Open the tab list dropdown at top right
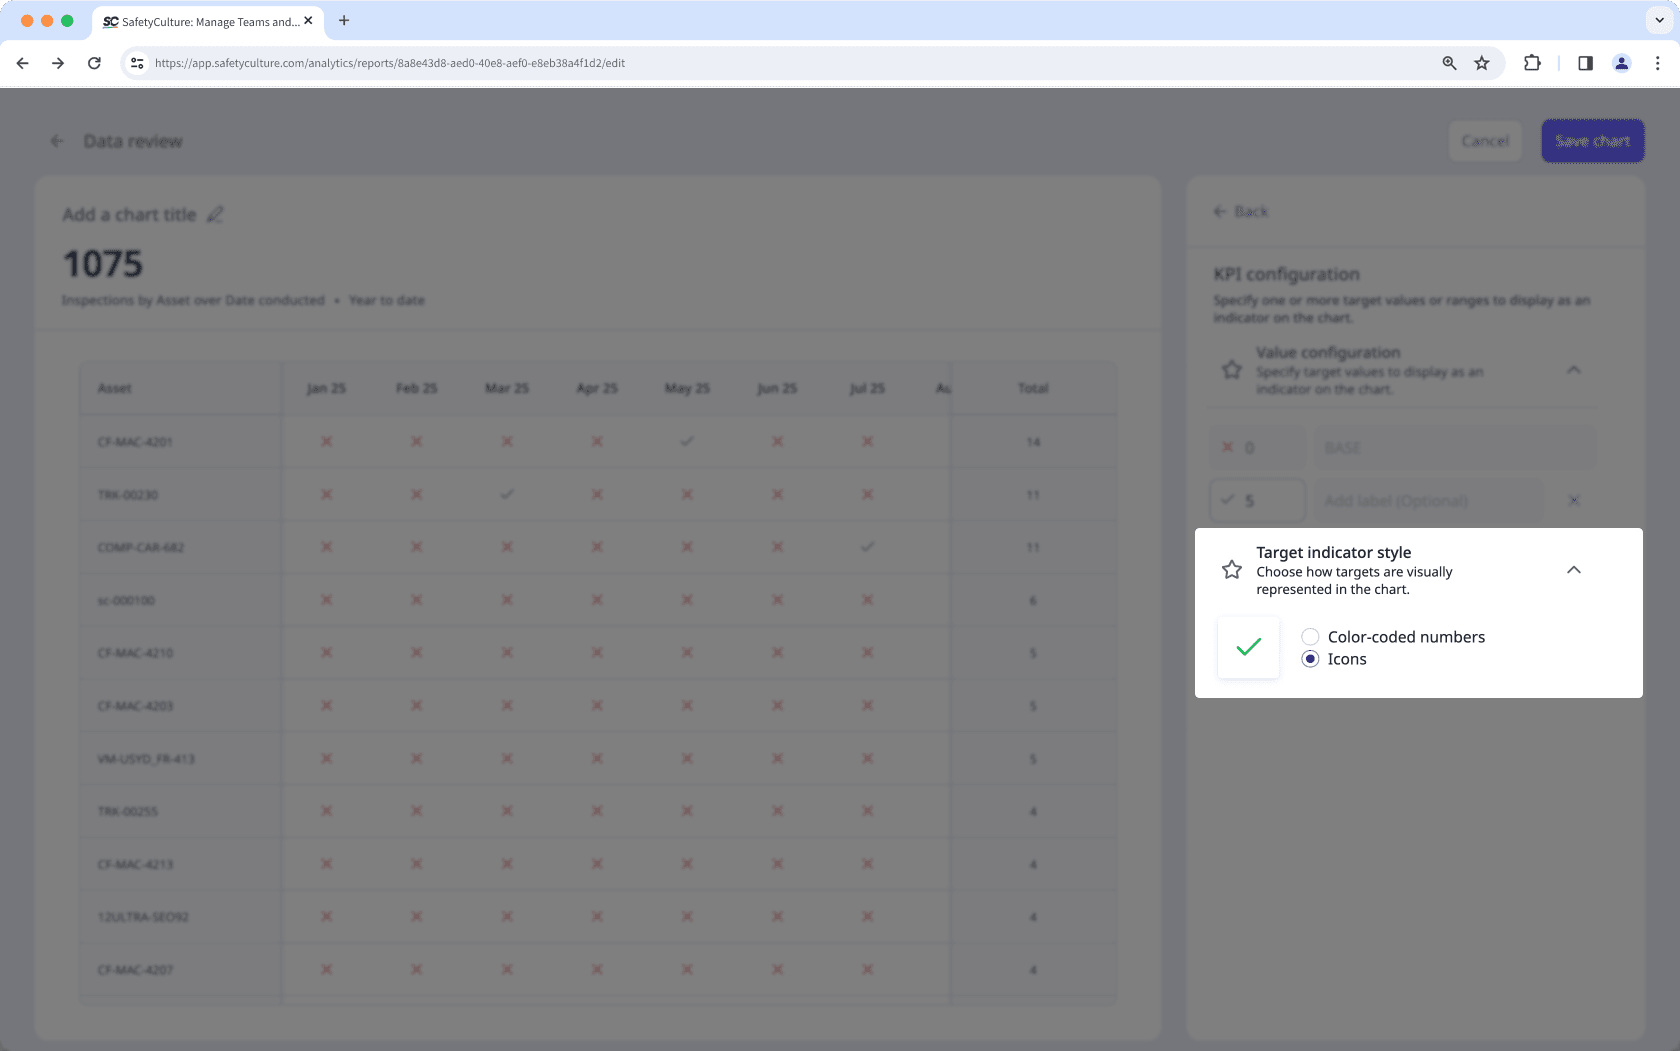The image size is (1680, 1051). (x=1657, y=20)
